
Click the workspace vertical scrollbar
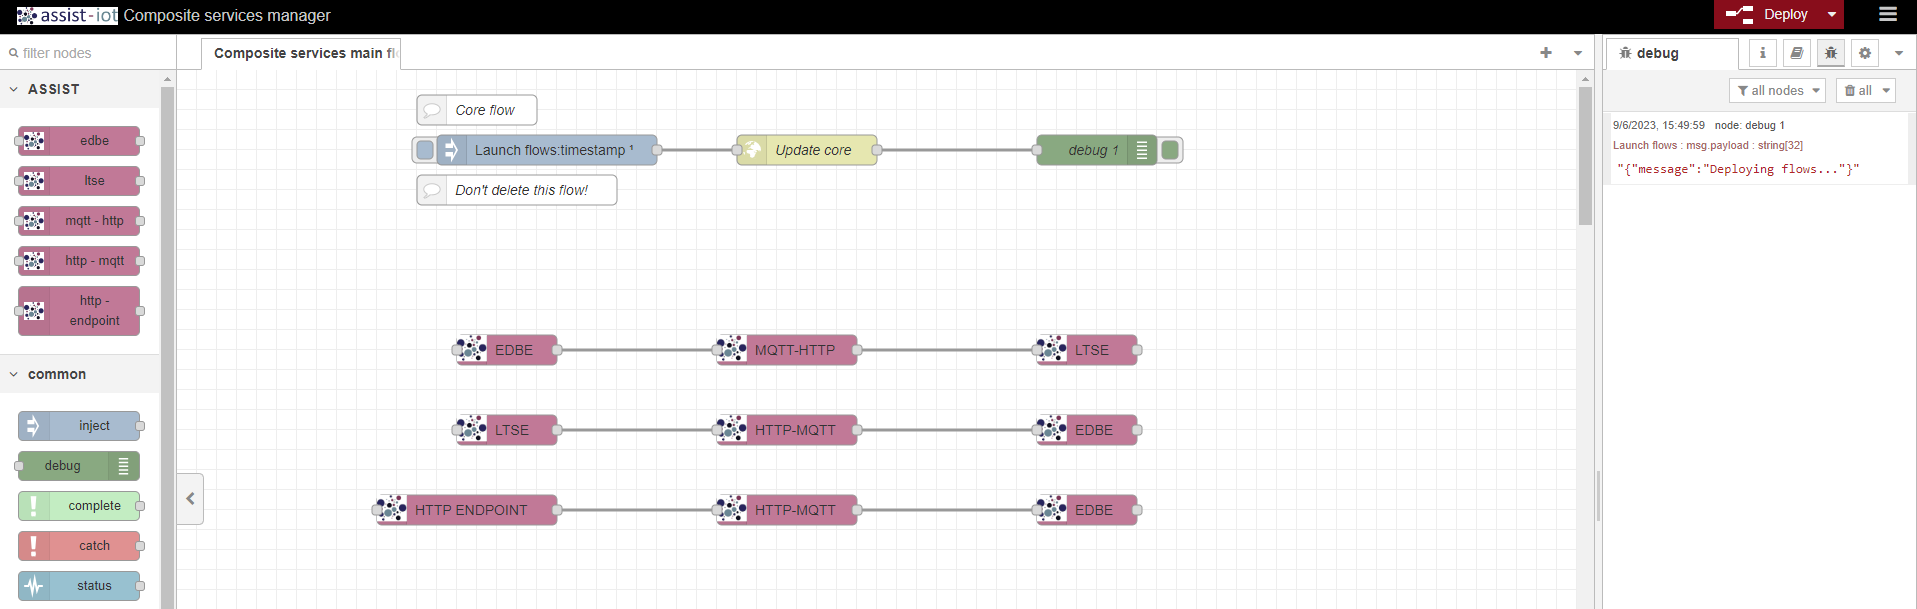[1585, 156]
